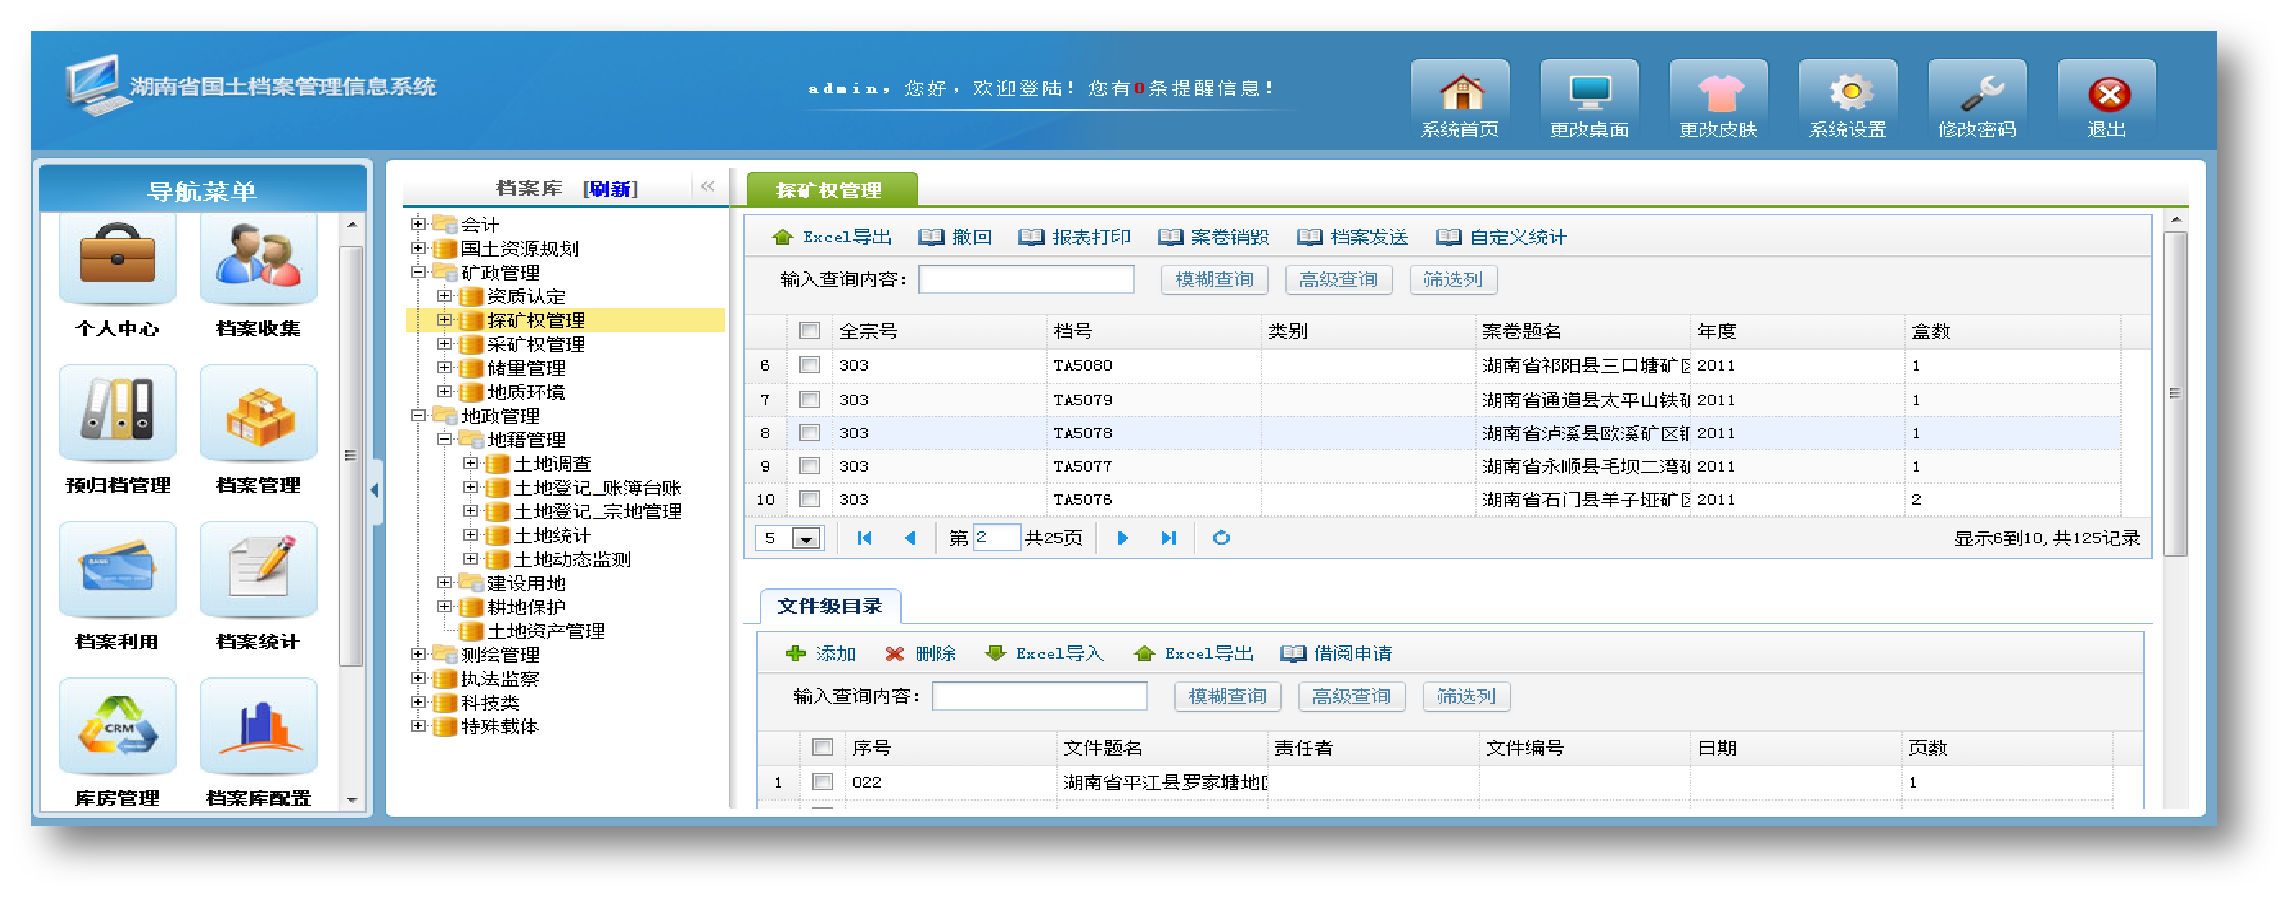
Task: Open 档案统计 notepad icon
Action: 258,569
